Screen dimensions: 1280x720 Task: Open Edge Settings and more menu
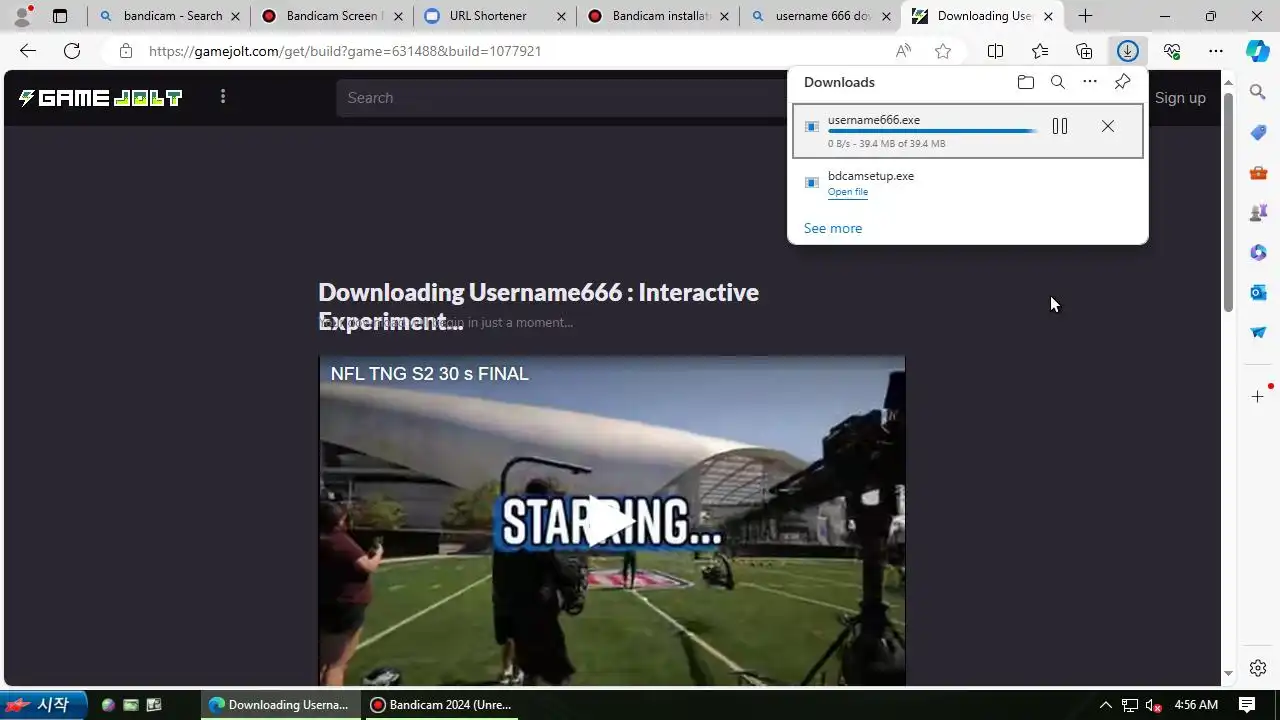(x=1216, y=51)
